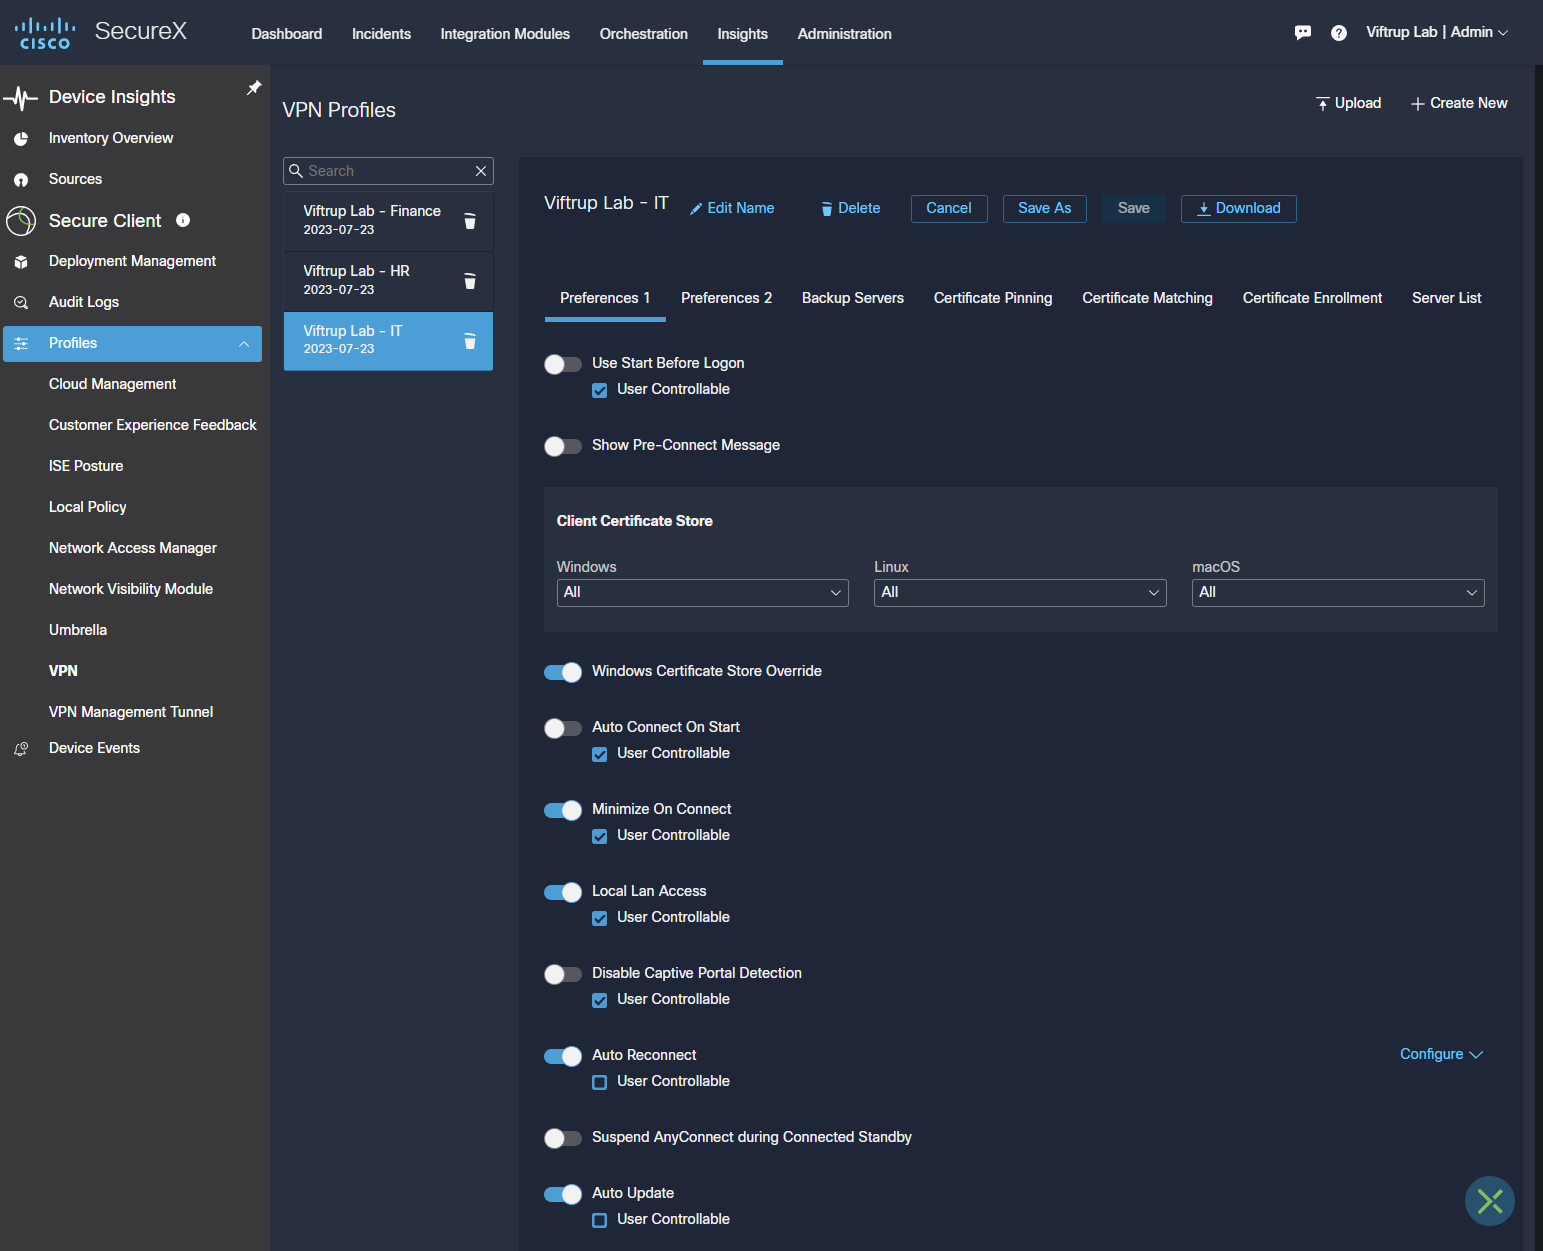Expand Configure options for Auto Reconnect
The width and height of the screenshot is (1543, 1251).
click(x=1440, y=1054)
